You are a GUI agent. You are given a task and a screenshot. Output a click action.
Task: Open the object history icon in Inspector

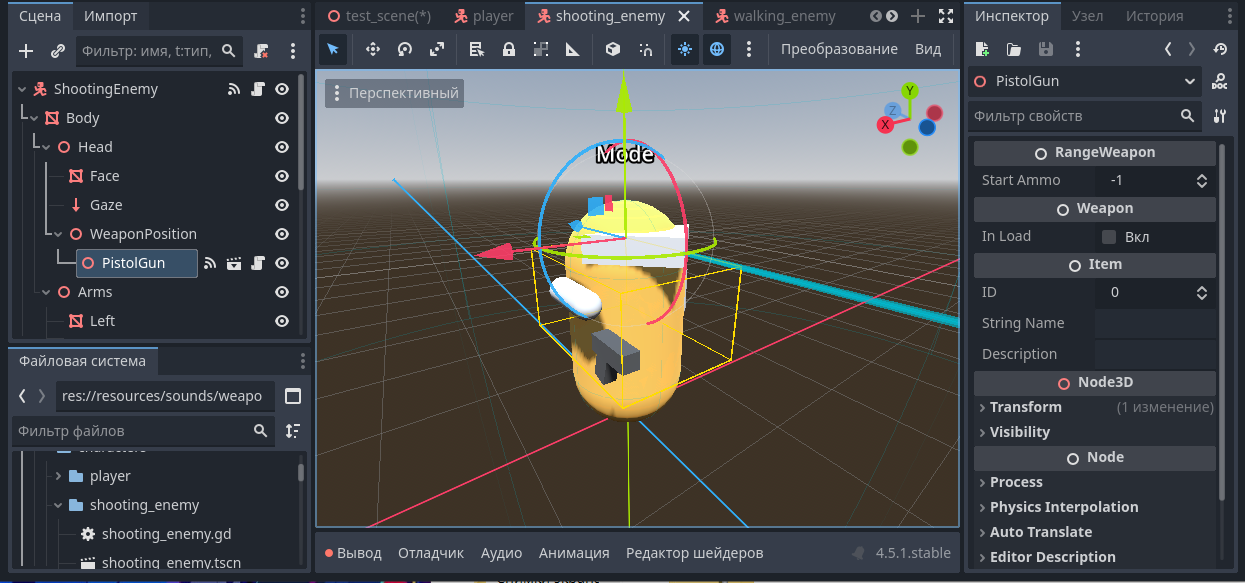1220,48
